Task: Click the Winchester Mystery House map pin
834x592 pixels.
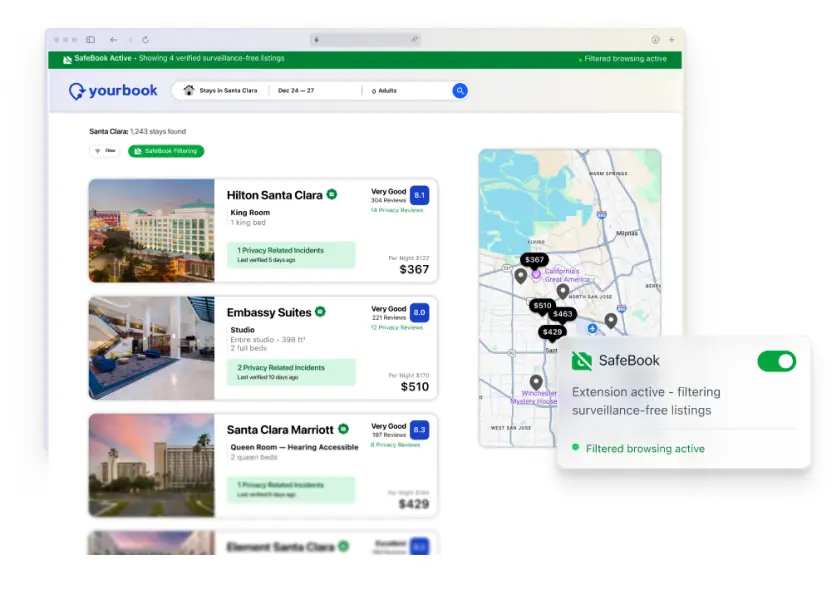Action: pos(536,382)
